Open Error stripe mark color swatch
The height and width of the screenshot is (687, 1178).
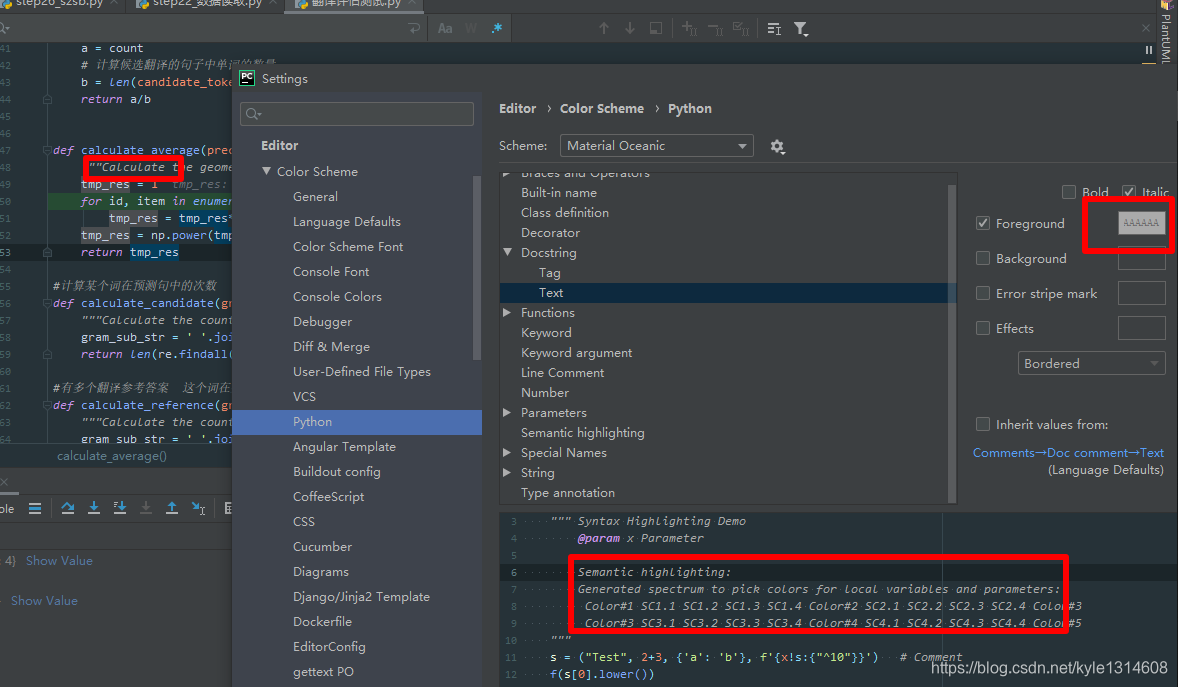[1141, 293]
